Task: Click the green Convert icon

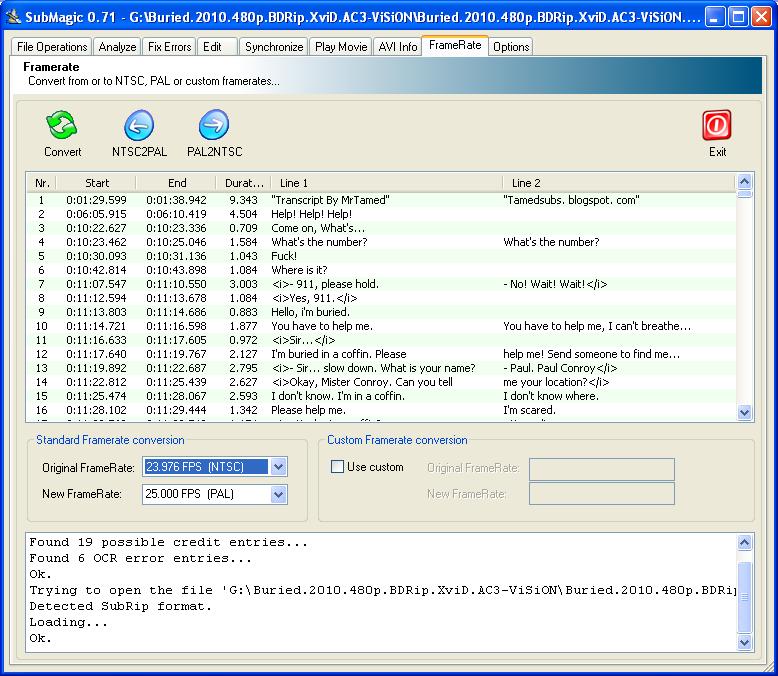Action: click(62, 125)
